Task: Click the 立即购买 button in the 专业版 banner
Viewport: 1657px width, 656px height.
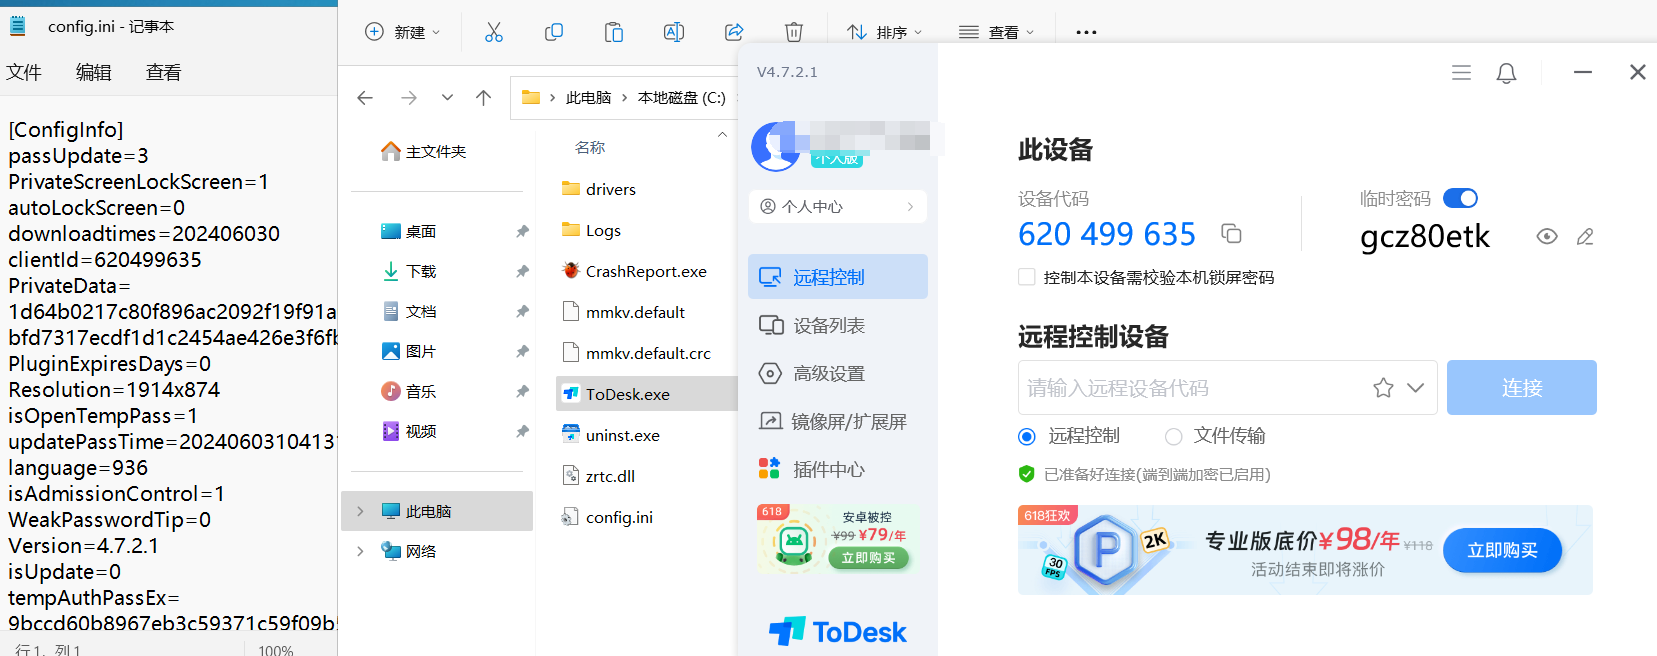Action: point(1502,550)
